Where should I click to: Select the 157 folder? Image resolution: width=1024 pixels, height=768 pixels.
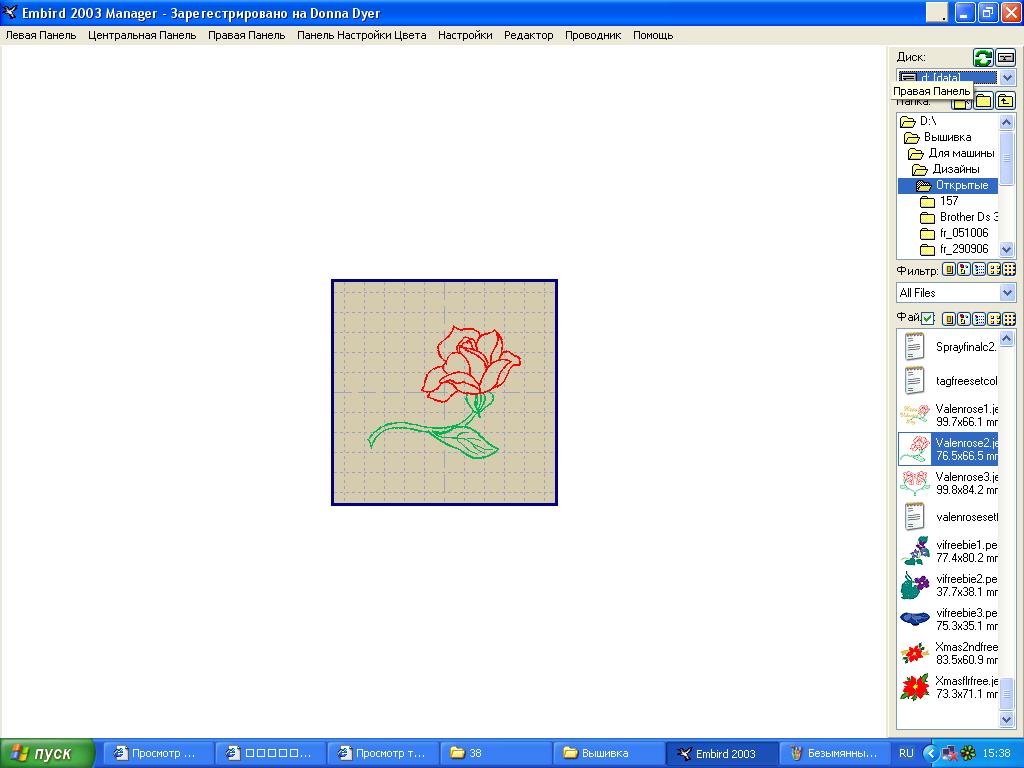click(939, 201)
